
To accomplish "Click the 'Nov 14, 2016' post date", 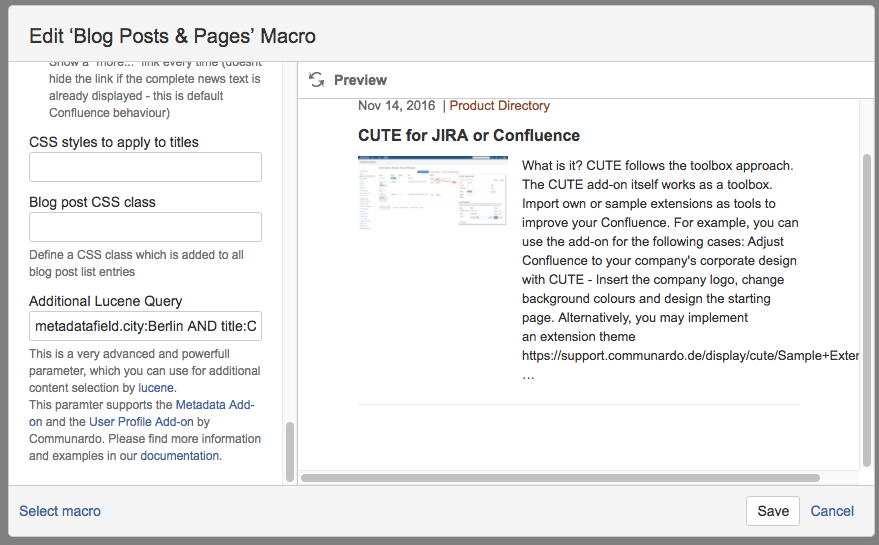I will pos(396,106).
